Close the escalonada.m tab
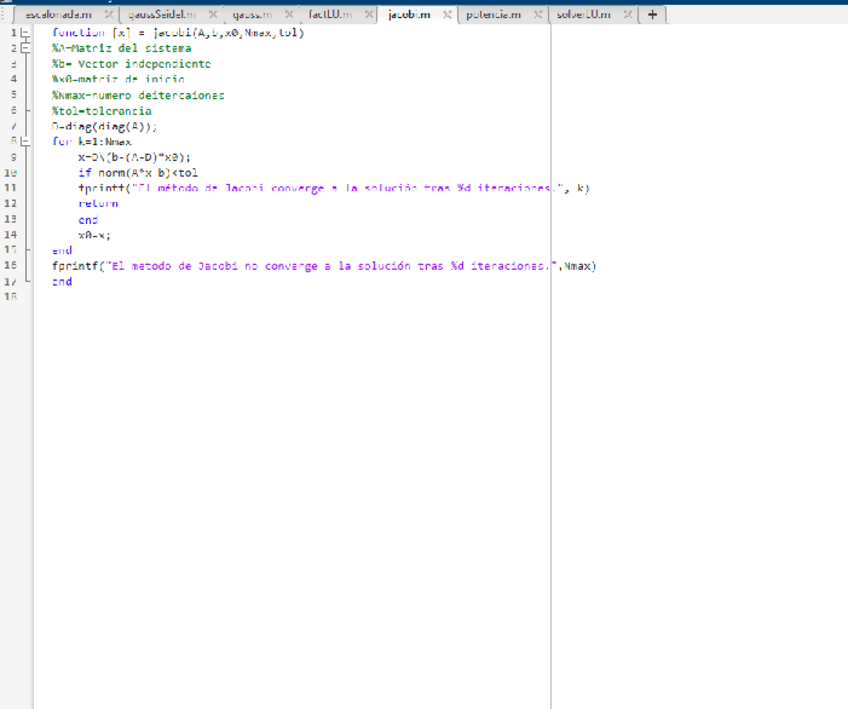Viewport: 848px width, 709px height. click(x=106, y=15)
